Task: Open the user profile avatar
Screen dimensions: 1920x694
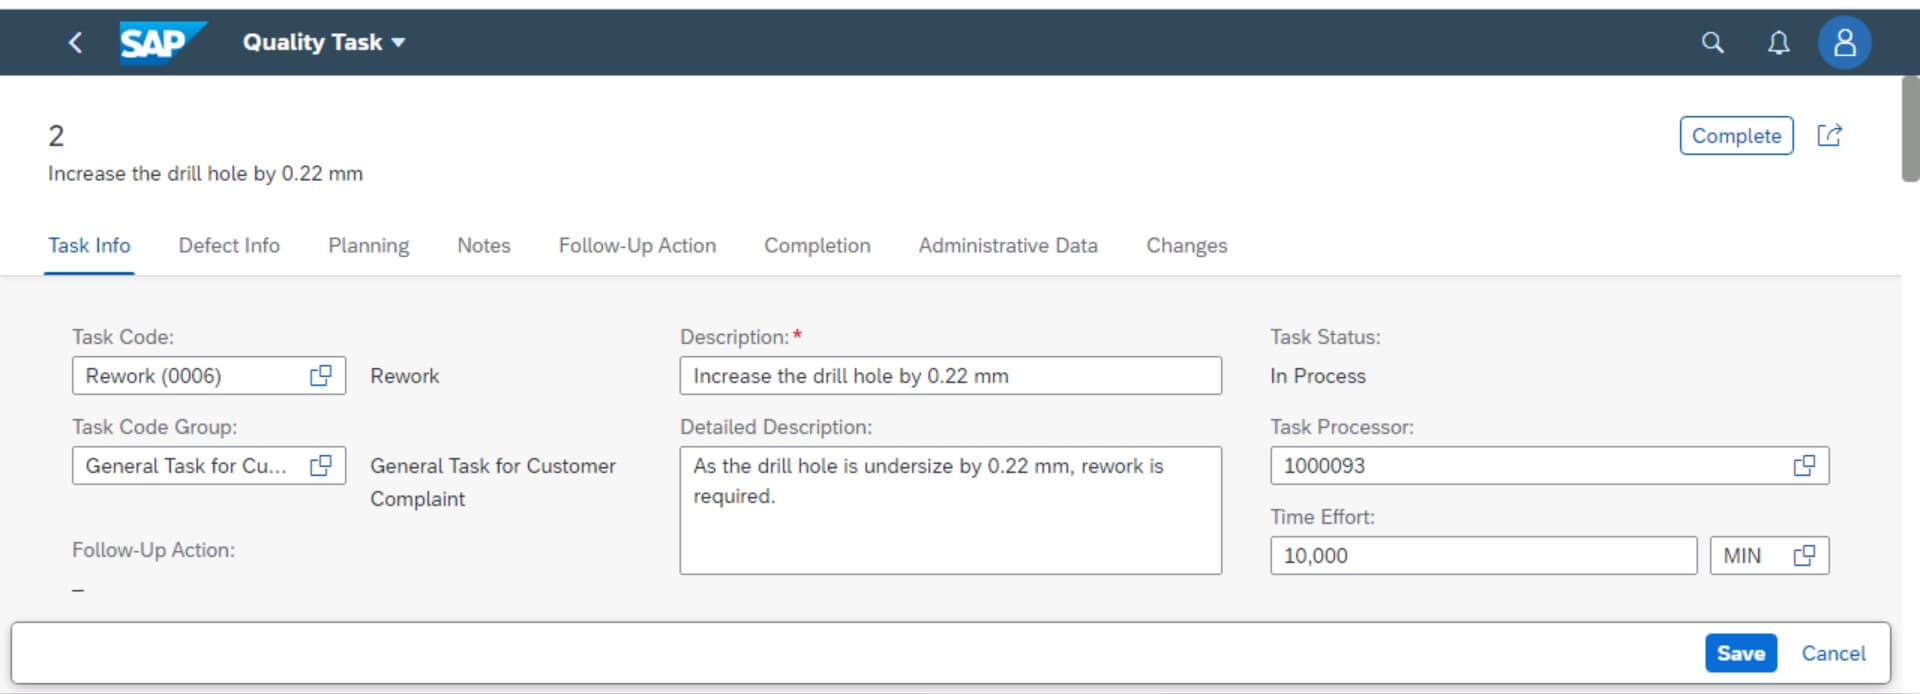Action: 1844,42
